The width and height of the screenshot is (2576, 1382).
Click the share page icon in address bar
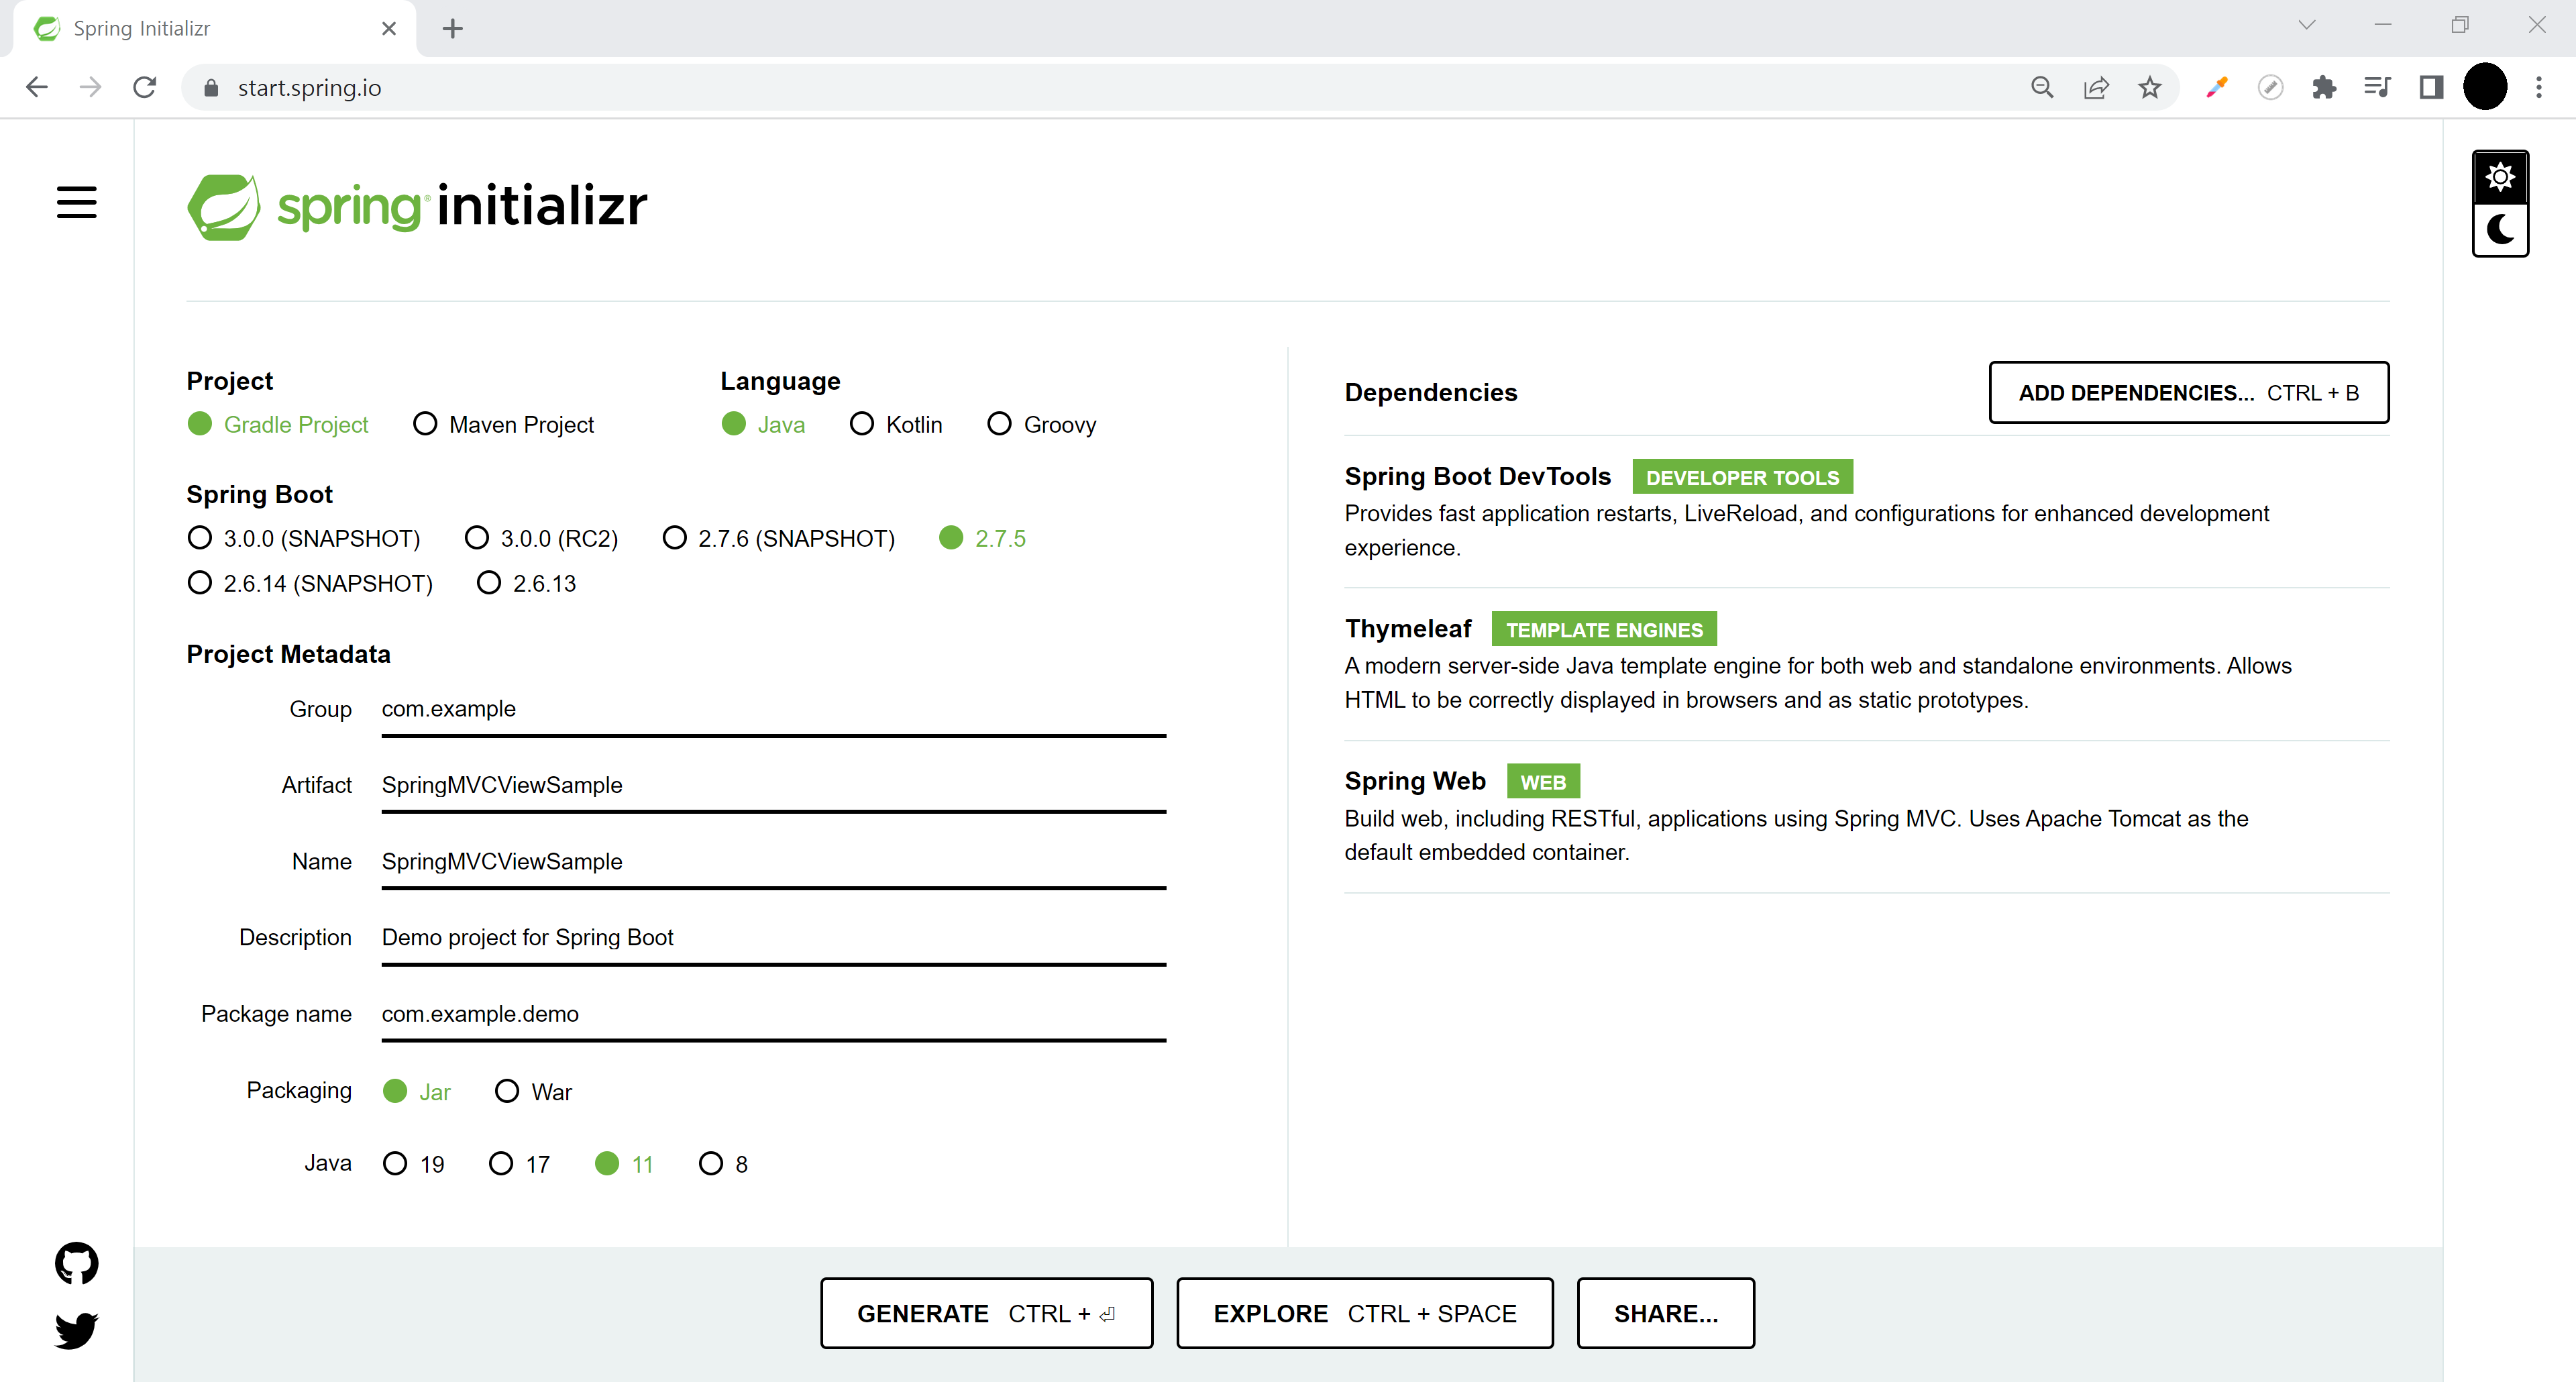pos(2096,88)
